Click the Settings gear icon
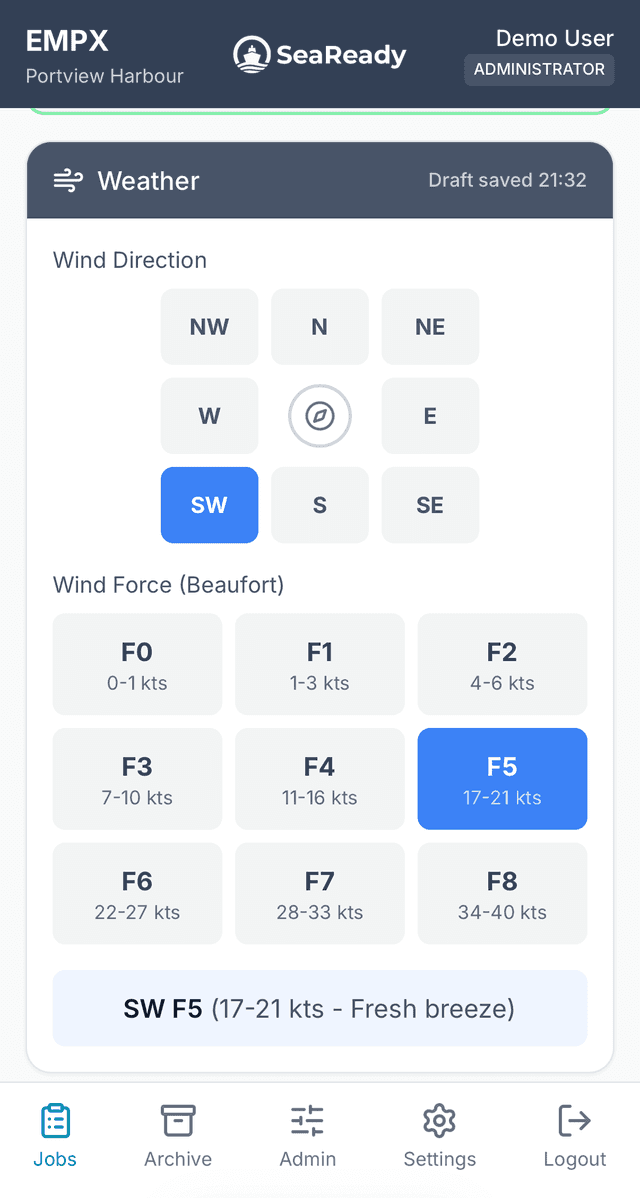This screenshot has height=1198, width=640. click(x=439, y=1121)
